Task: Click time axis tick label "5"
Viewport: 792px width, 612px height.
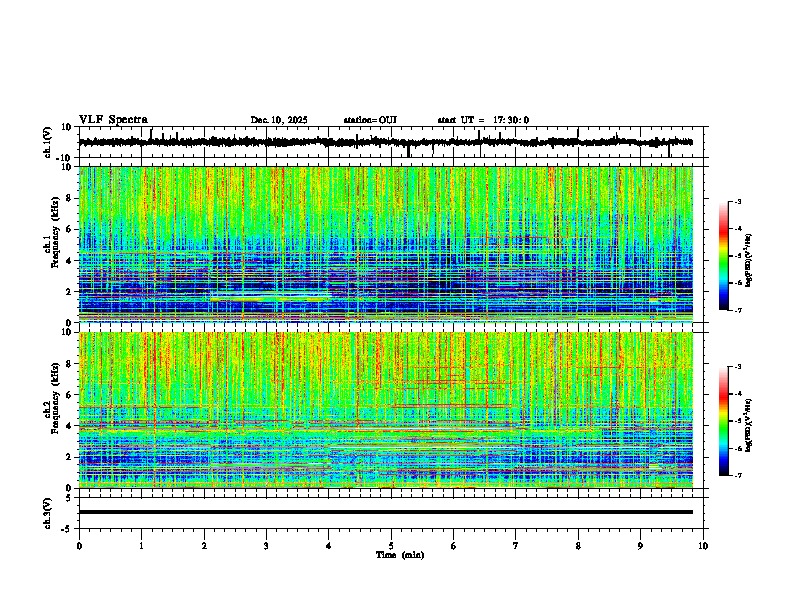Action: pos(391,546)
